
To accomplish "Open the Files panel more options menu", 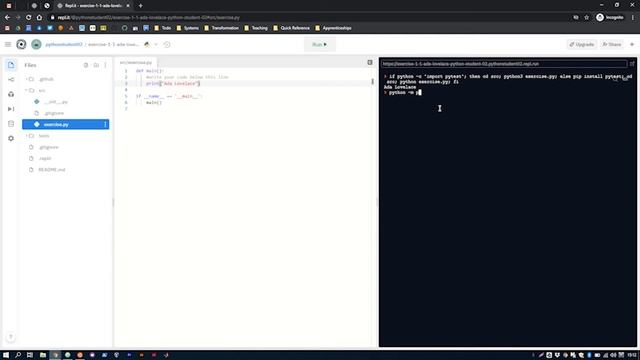I will [x=105, y=65].
